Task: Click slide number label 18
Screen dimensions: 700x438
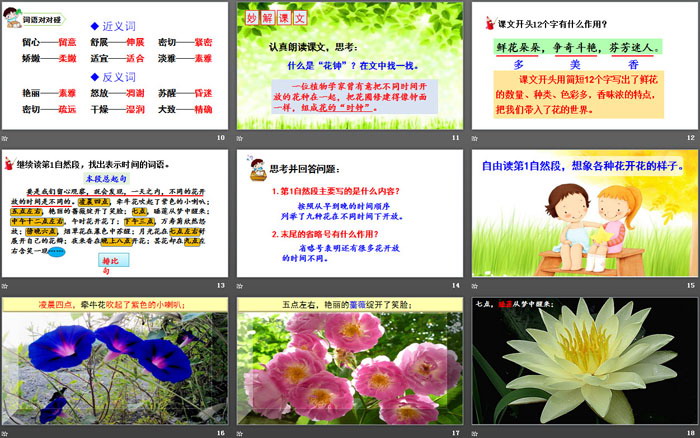Action: 691,433
